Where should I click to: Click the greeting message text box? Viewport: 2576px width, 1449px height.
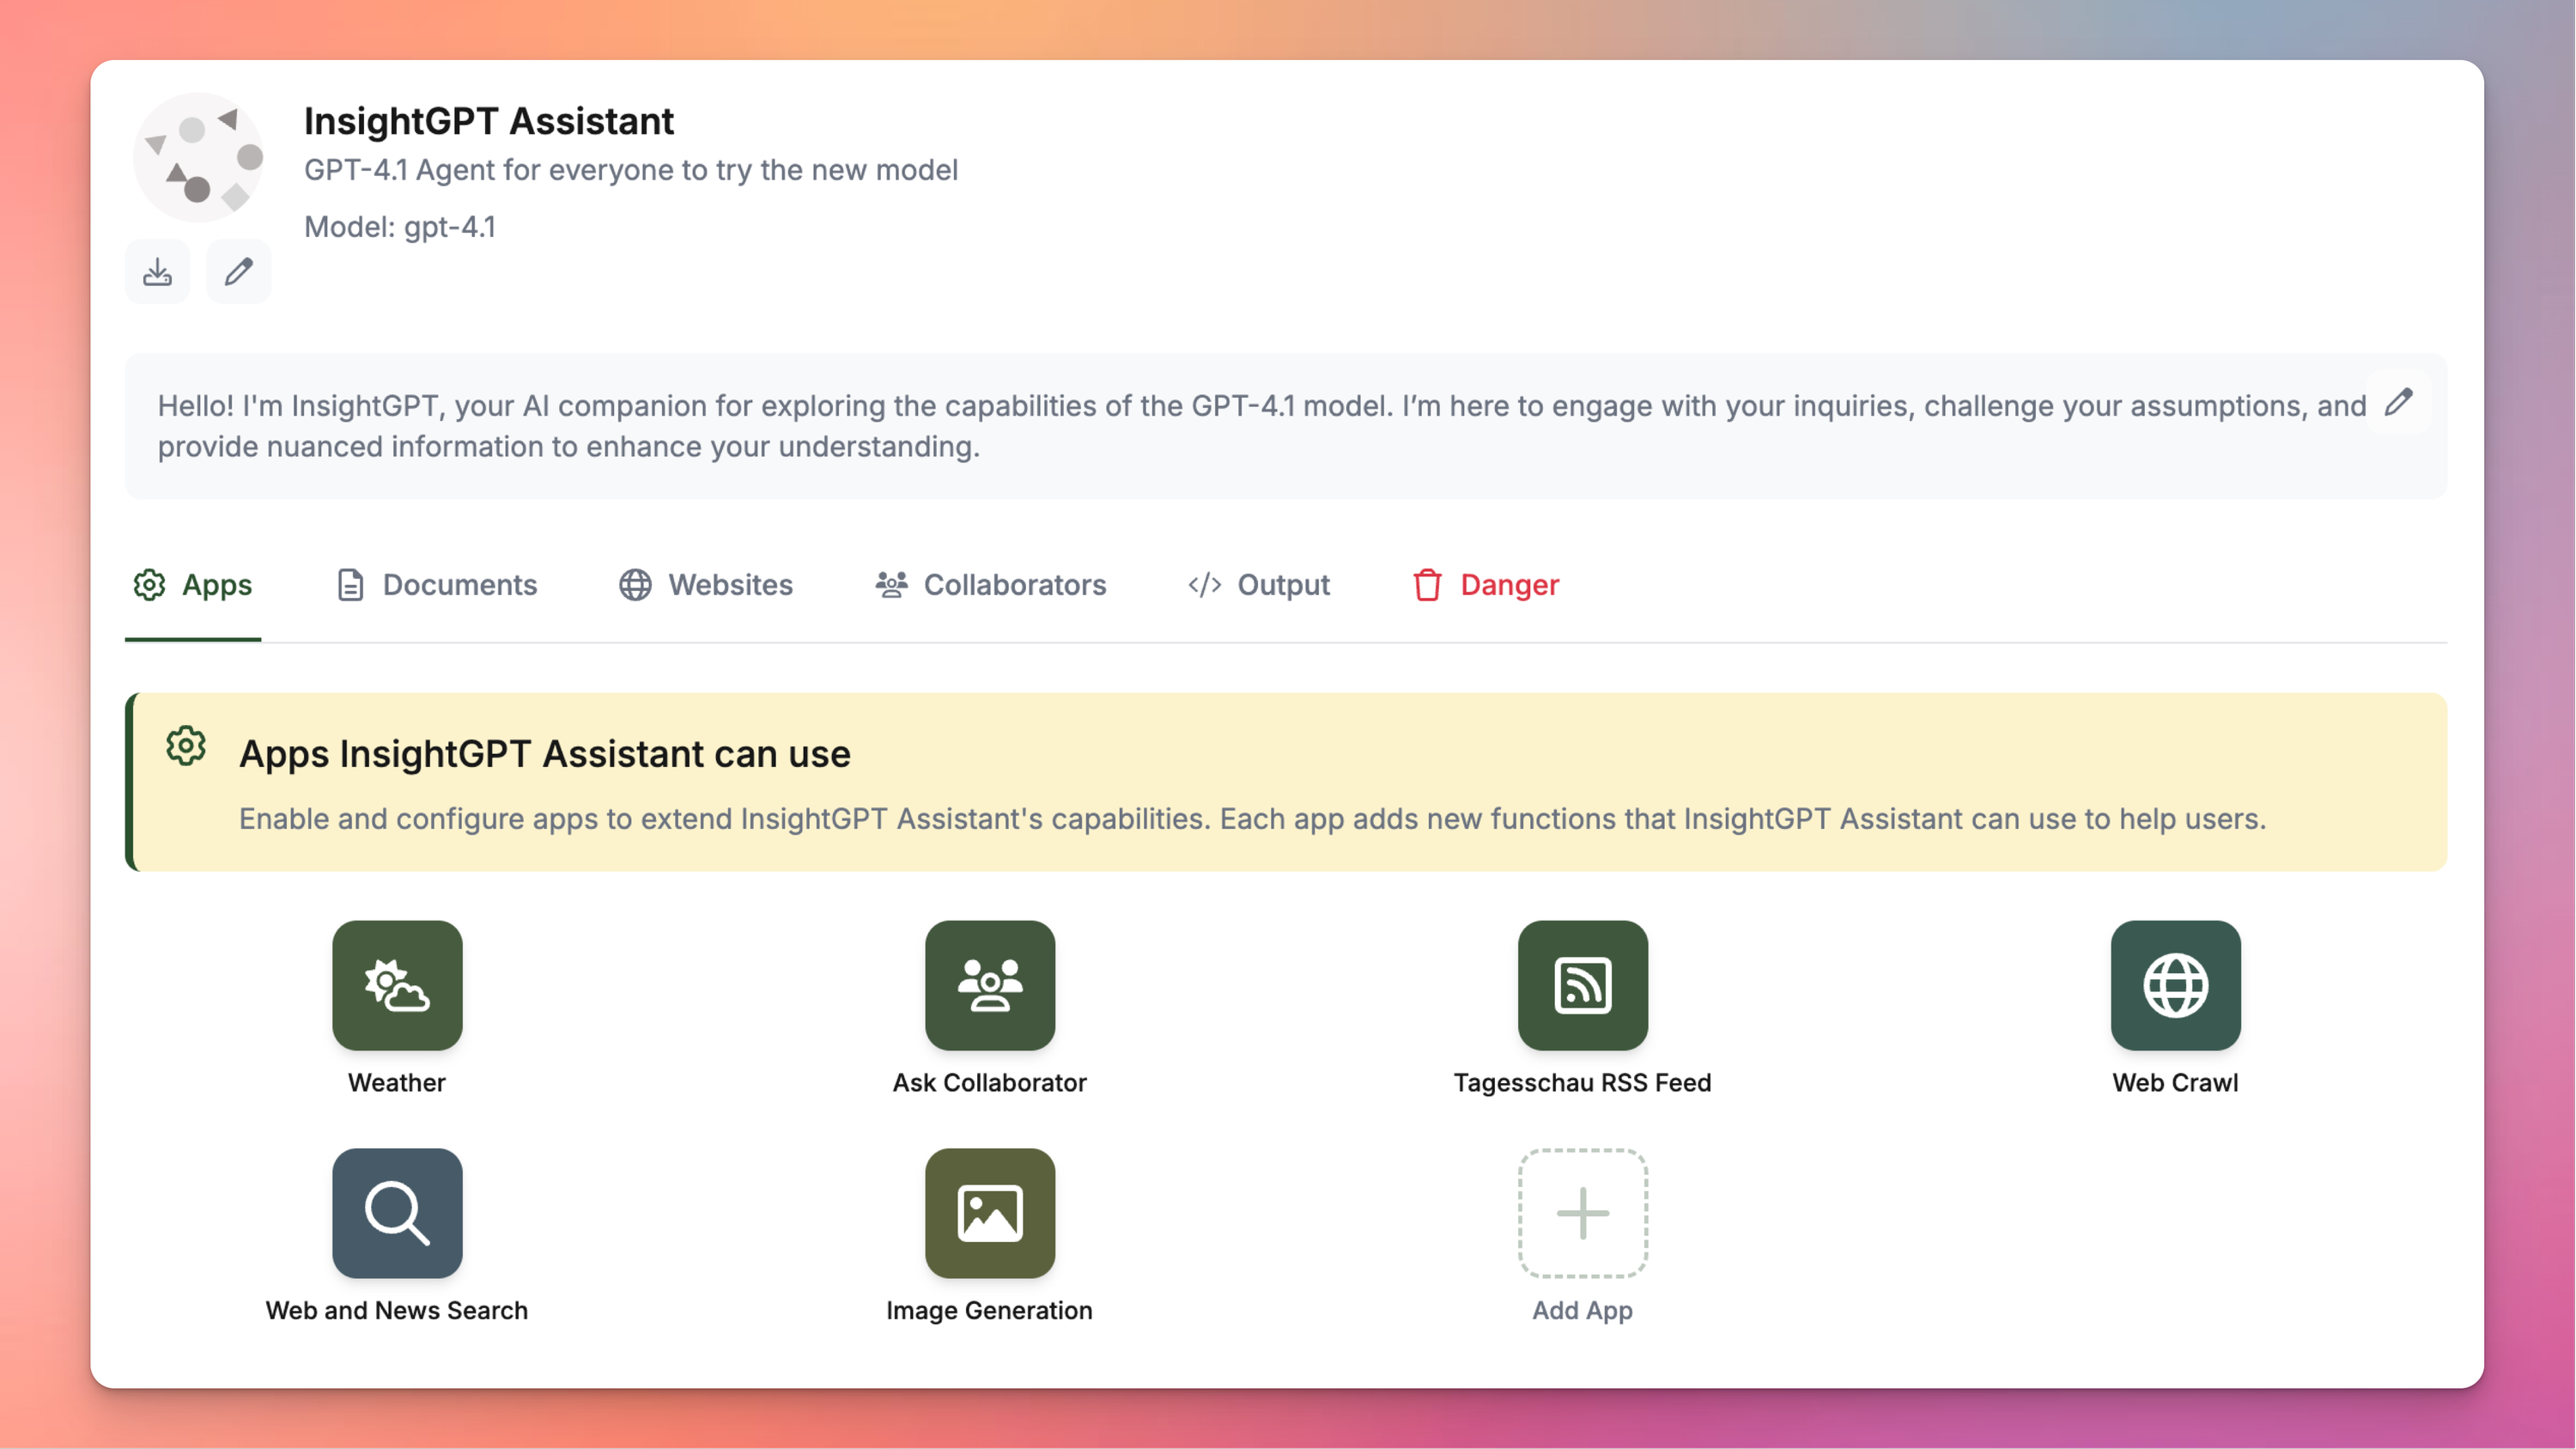point(1200,426)
